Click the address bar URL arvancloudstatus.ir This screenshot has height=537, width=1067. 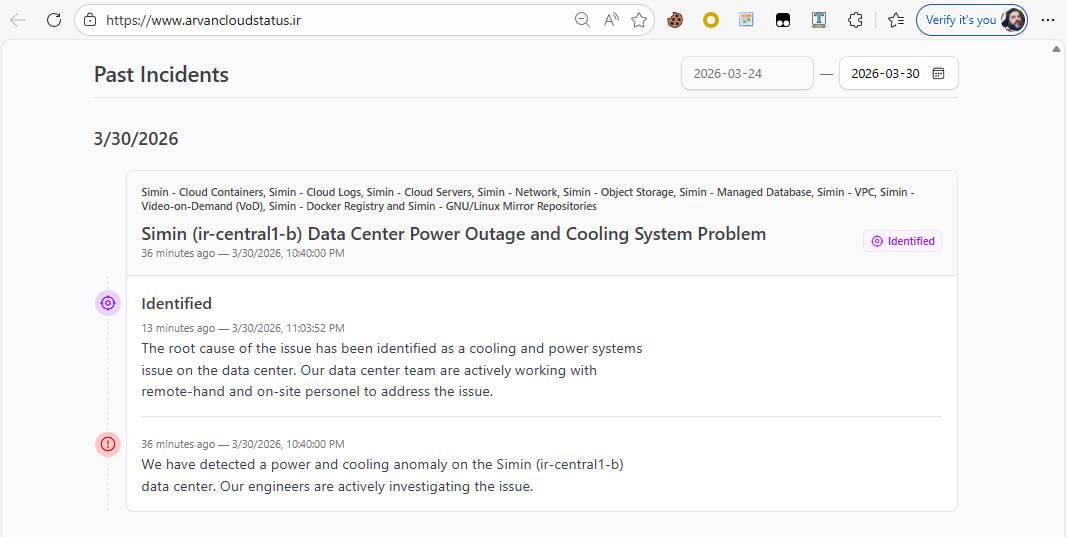tap(203, 20)
